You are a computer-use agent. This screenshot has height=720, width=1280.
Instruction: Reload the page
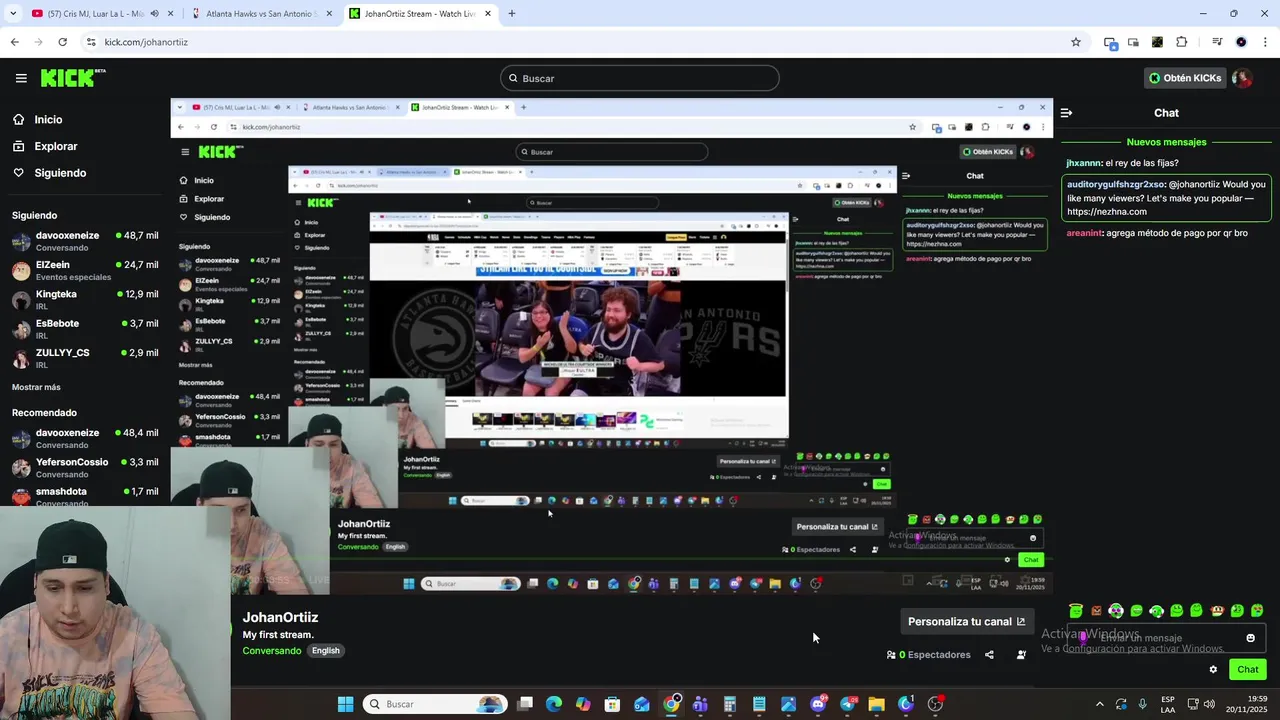click(62, 42)
